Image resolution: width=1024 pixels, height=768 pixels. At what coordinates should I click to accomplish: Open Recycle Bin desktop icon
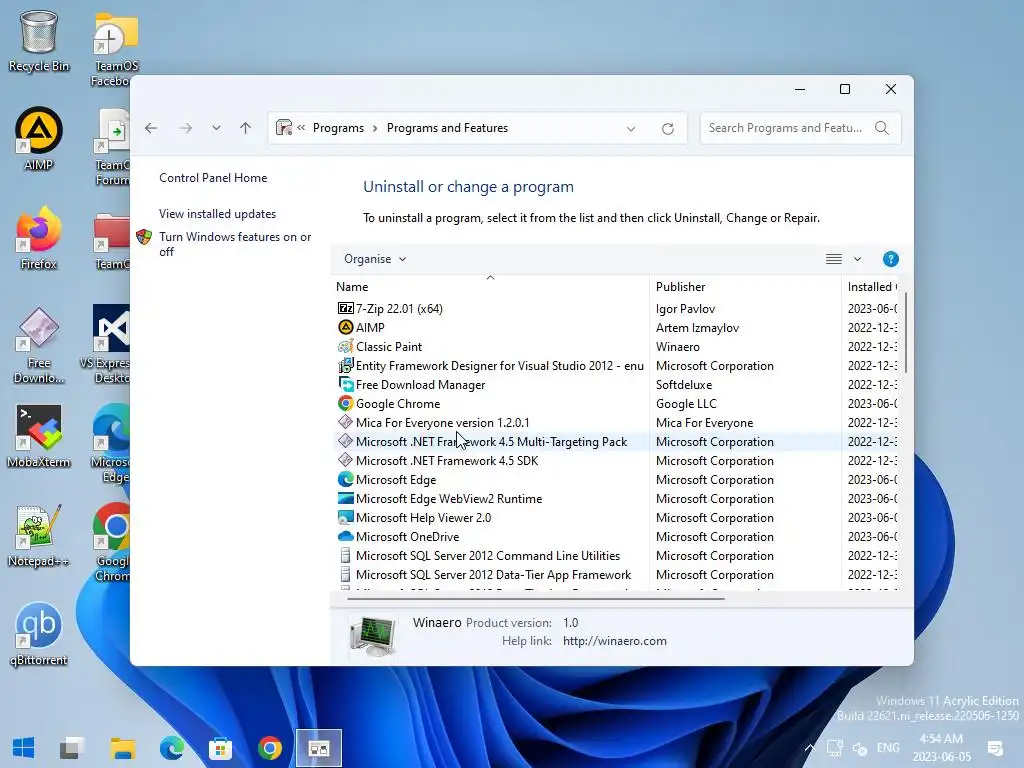pyautogui.click(x=39, y=42)
